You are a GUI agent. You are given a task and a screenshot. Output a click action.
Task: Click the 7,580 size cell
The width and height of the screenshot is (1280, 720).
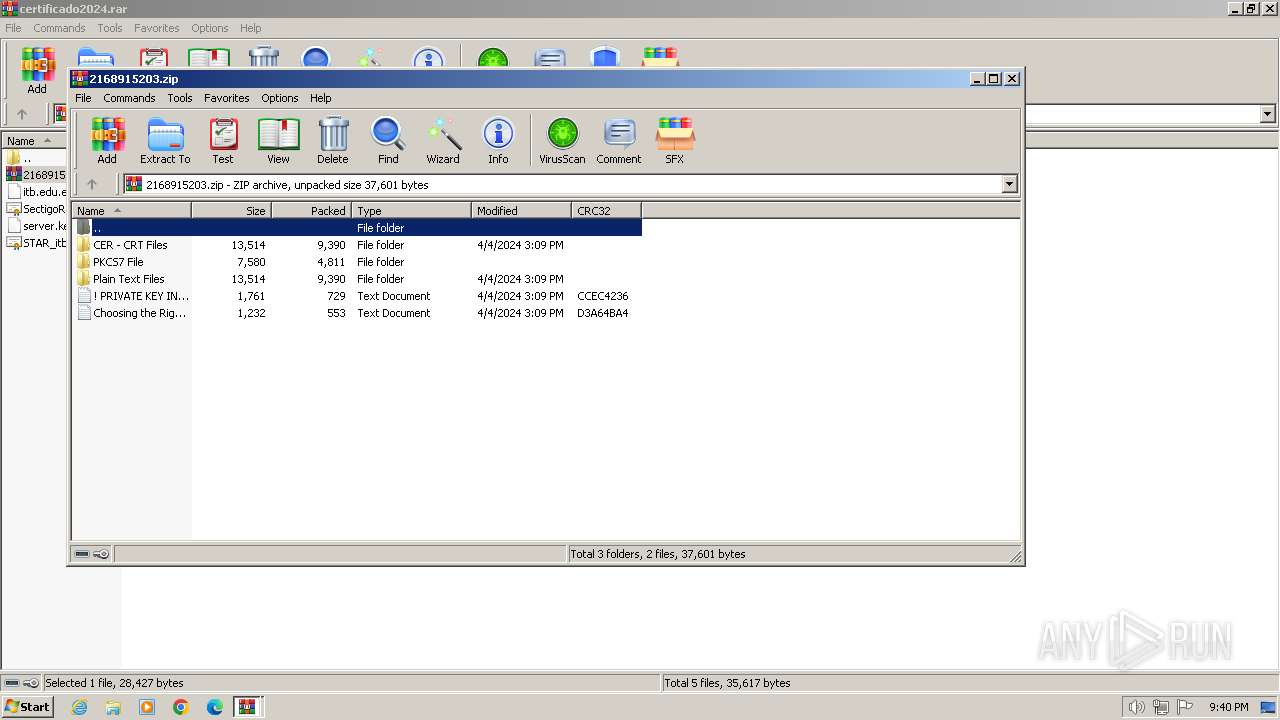[x=251, y=262]
